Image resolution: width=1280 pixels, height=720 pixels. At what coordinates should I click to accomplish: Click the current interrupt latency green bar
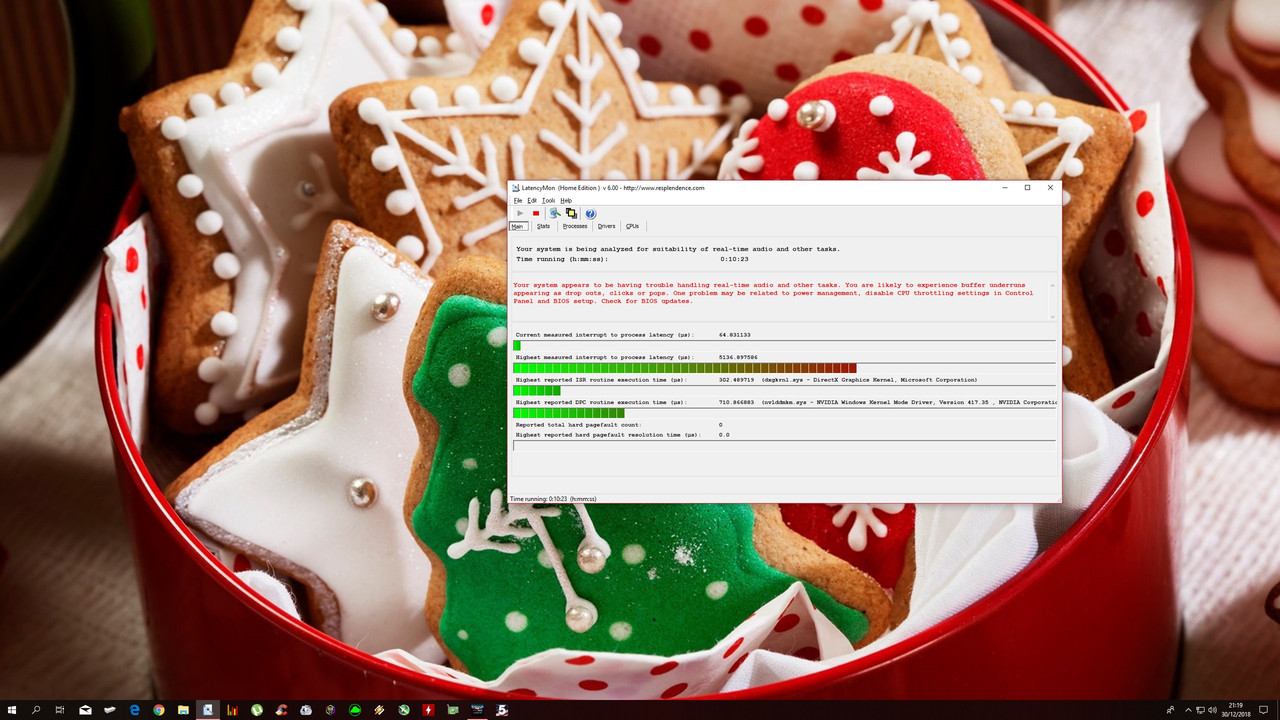point(517,346)
